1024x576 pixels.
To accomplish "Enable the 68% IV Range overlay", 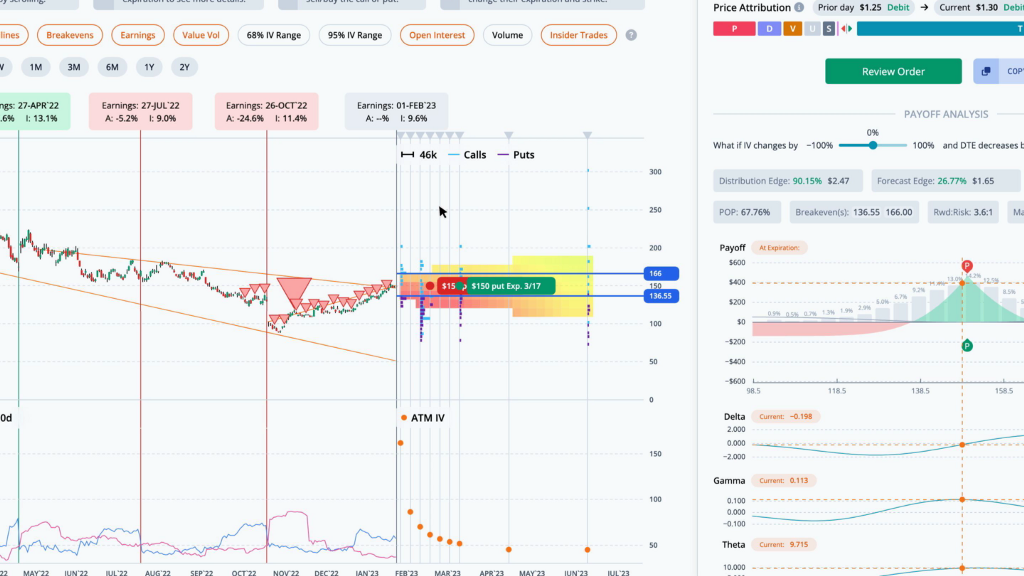I will tap(274, 35).
